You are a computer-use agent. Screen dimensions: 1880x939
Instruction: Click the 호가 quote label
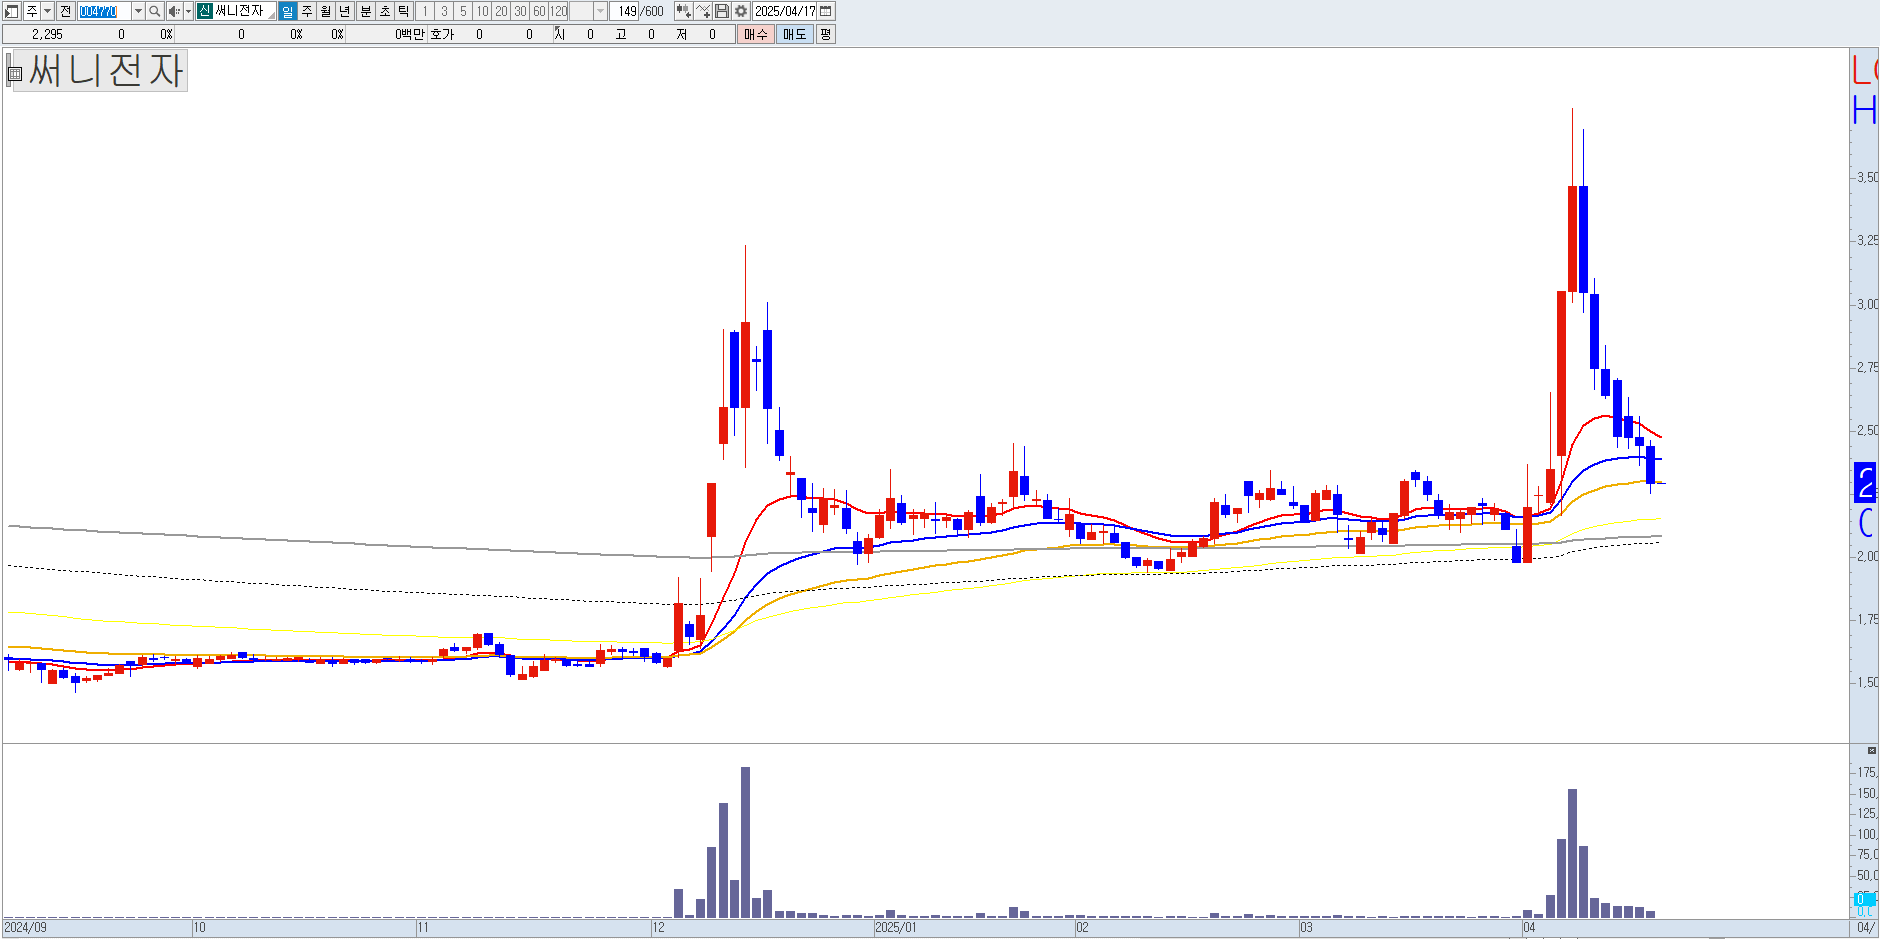pyautogui.click(x=442, y=34)
